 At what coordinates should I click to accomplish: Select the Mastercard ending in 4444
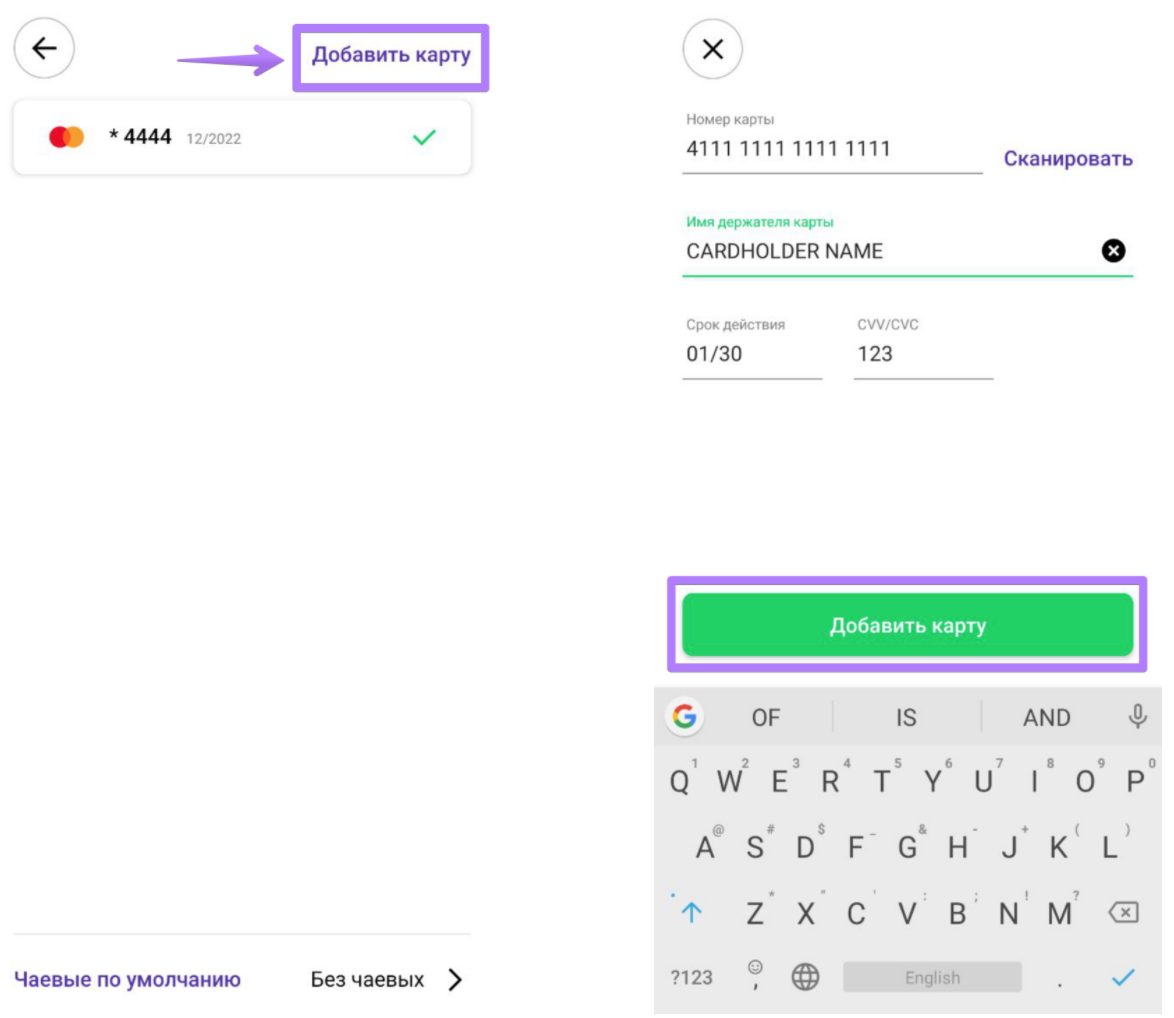pyautogui.click(x=241, y=138)
